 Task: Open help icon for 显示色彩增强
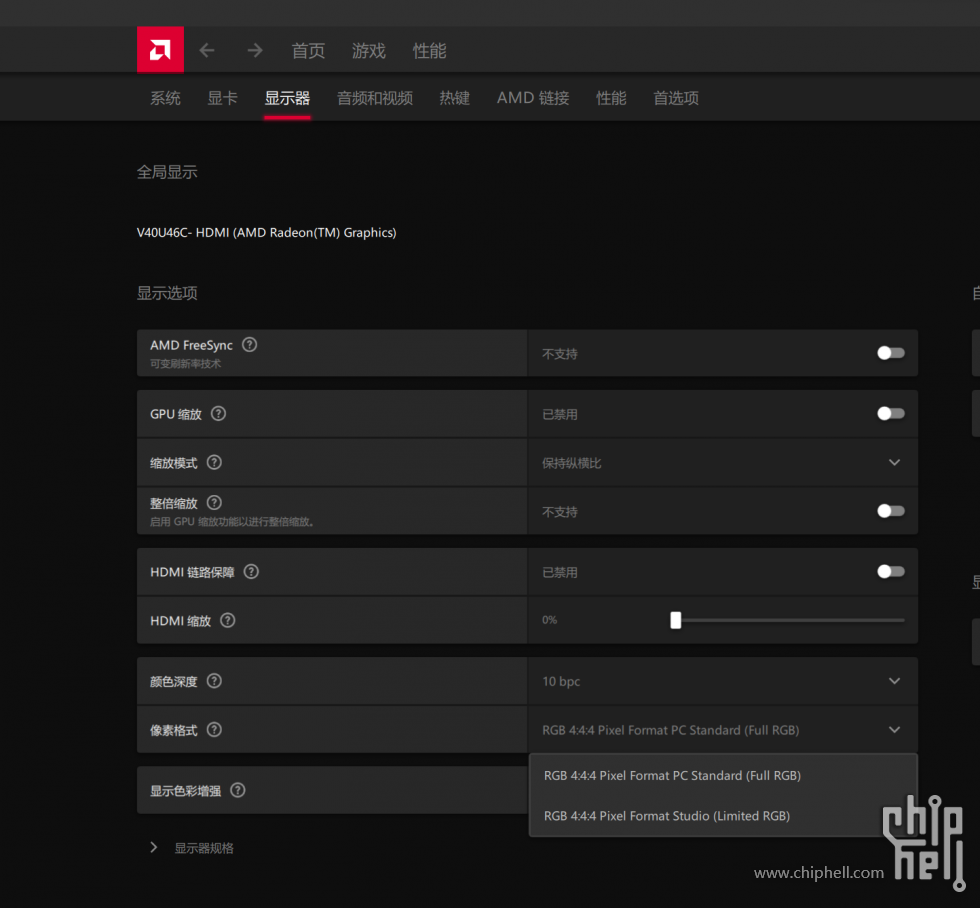(x=238, y=790)
